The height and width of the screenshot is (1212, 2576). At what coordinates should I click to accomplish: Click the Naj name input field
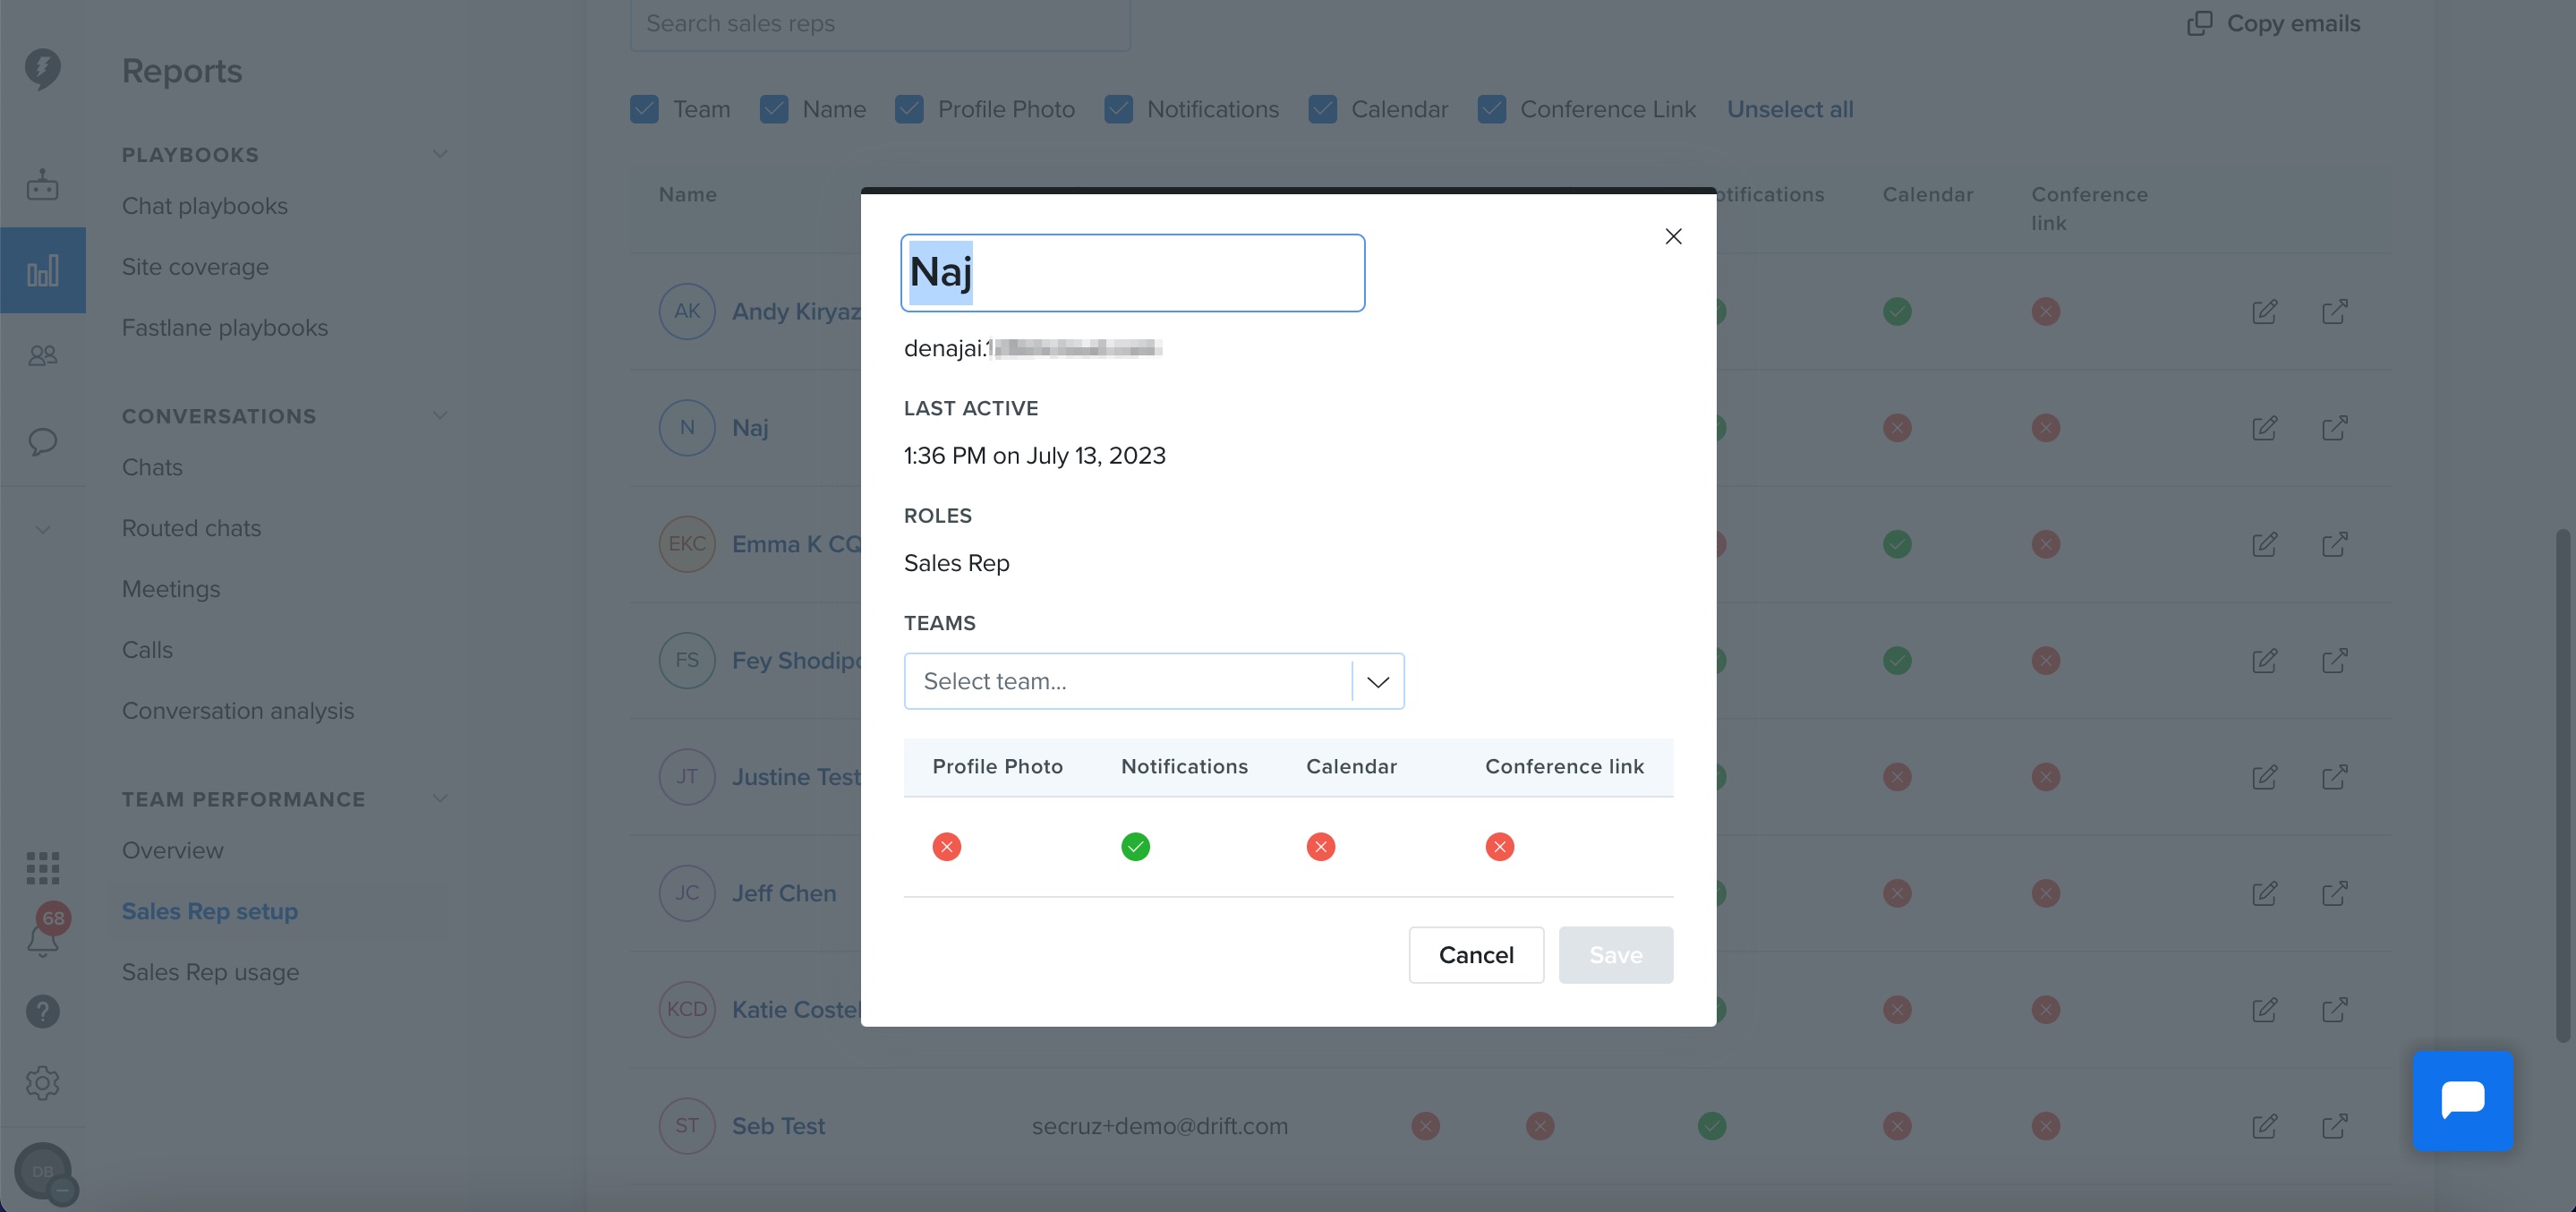pos(1132,273)
